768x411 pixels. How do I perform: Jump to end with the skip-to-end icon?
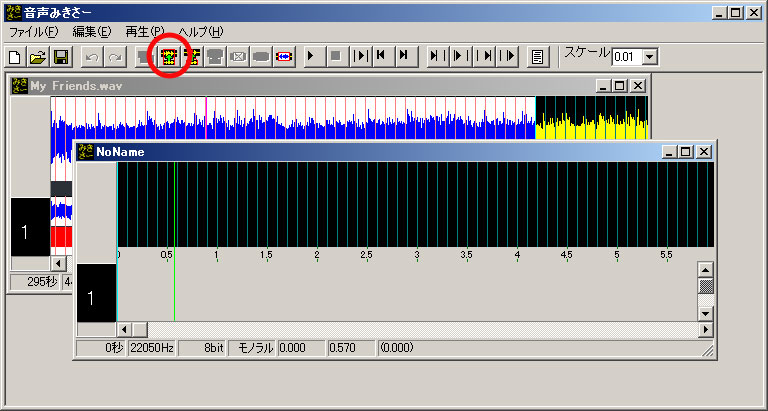406,57
